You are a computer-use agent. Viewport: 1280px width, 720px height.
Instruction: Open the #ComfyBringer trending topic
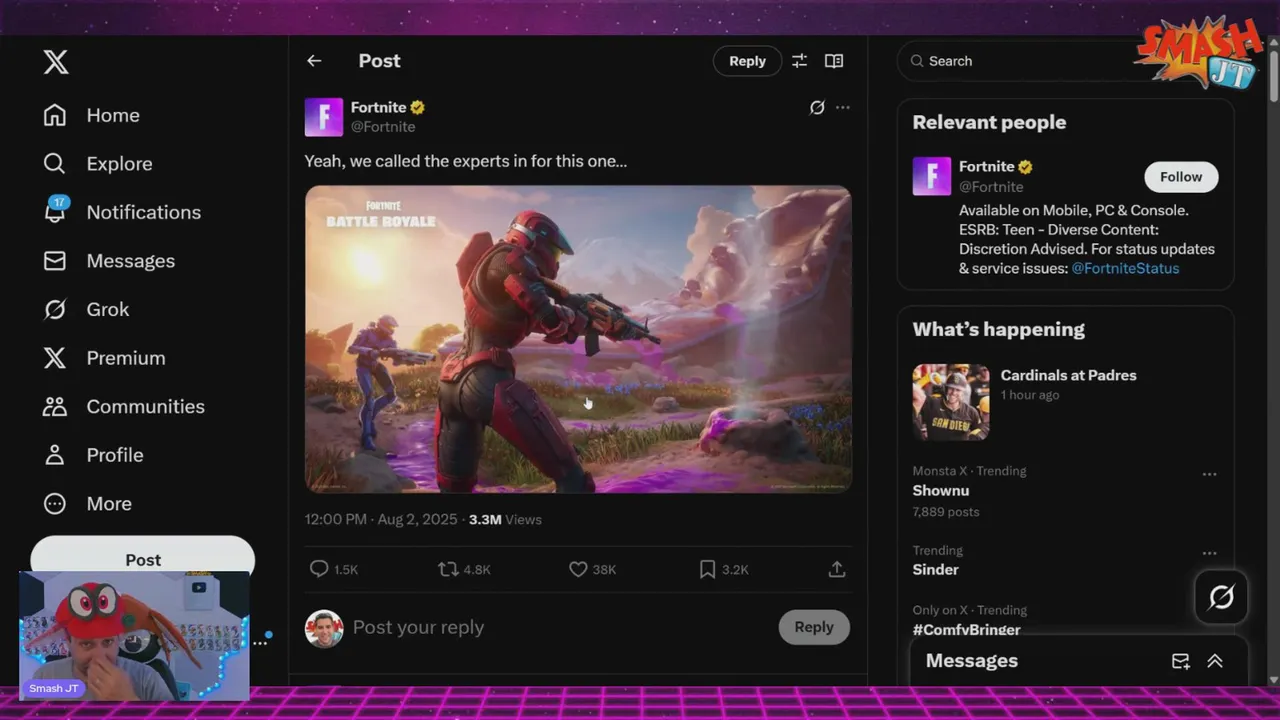(967, 629)
